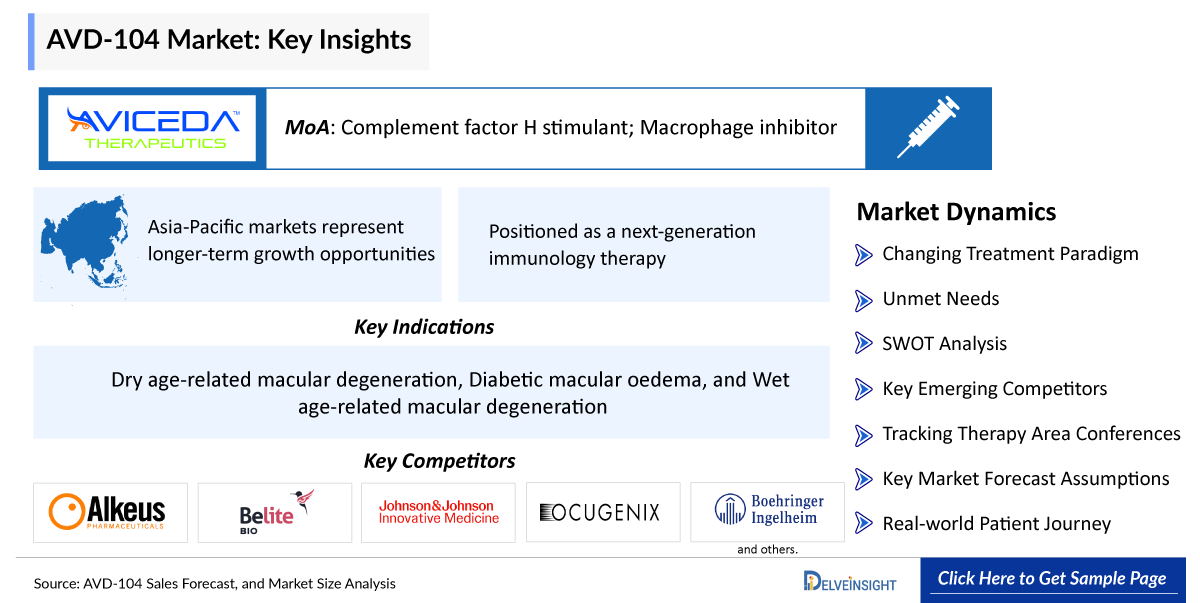Open Key Emerging Competitors item
The height and width of the screenshot is (603, 1200).
tap(994, 389)
